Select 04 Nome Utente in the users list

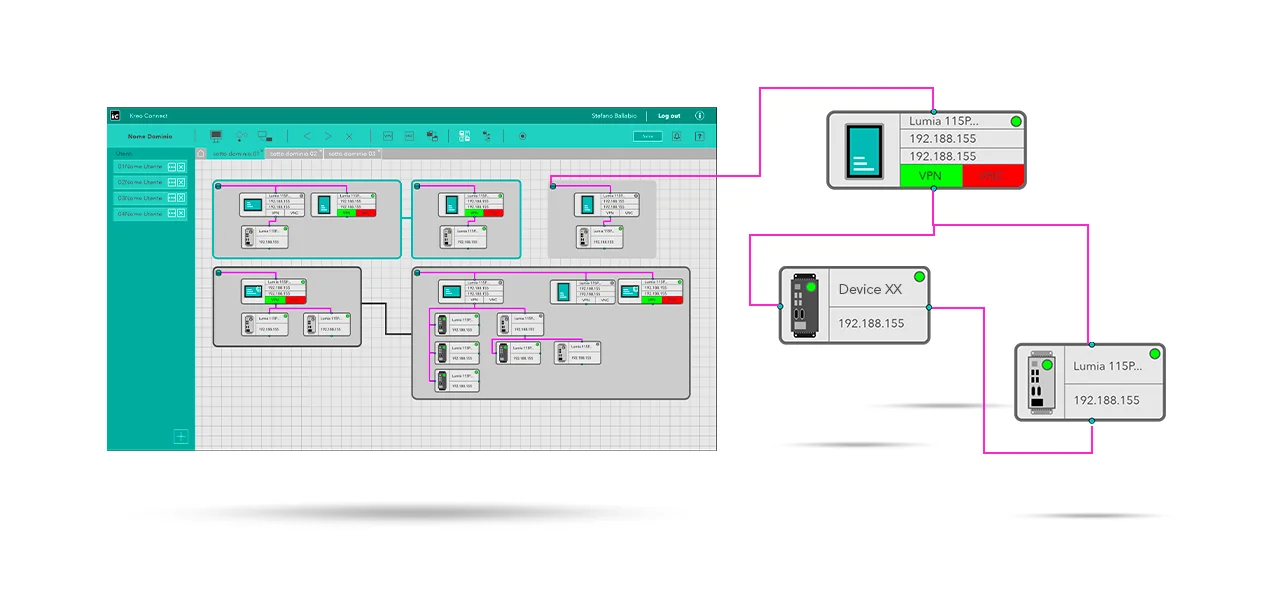[139, 214]
